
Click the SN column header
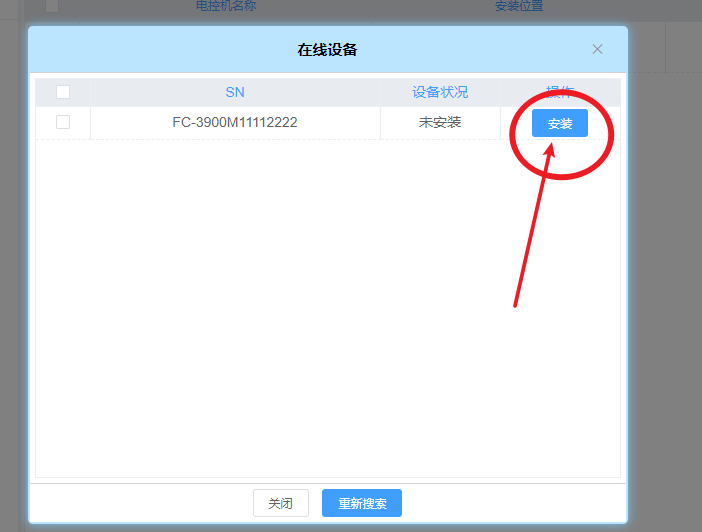235,92
